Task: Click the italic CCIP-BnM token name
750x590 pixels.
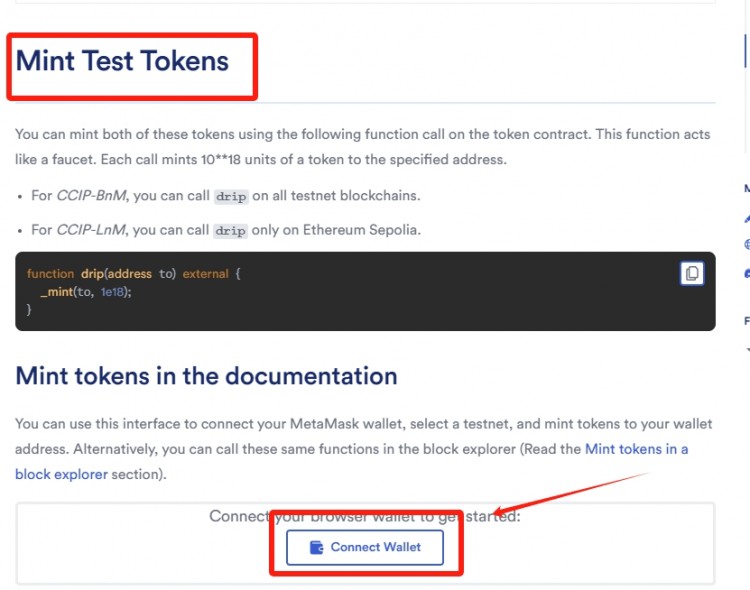Action: click(91, 196)
